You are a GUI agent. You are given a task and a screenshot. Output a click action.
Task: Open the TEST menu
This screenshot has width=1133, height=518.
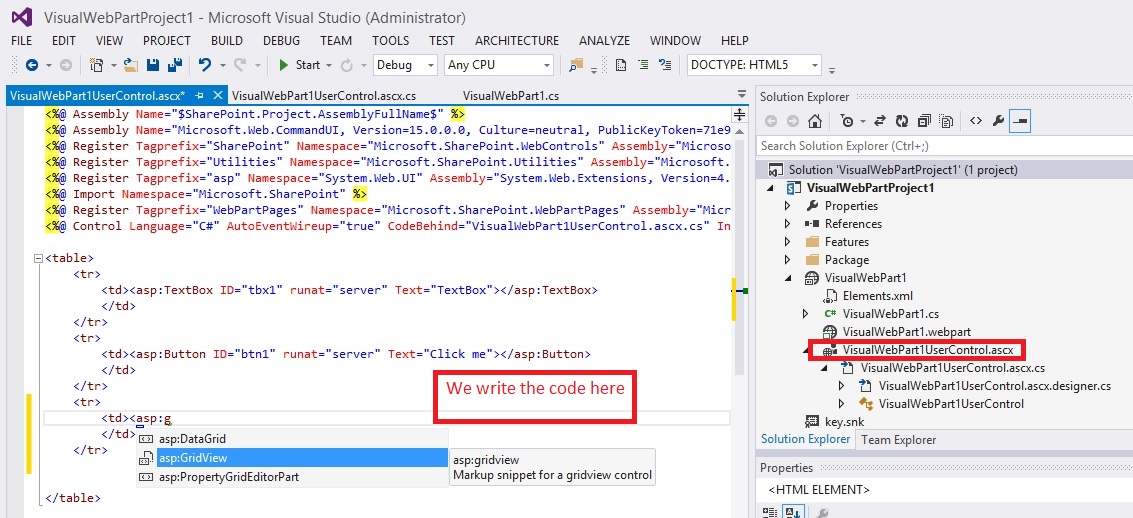point(441,41)
